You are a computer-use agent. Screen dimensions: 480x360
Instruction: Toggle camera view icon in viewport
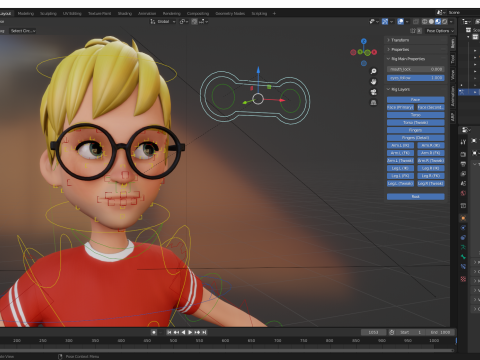(x=374, y=92)
